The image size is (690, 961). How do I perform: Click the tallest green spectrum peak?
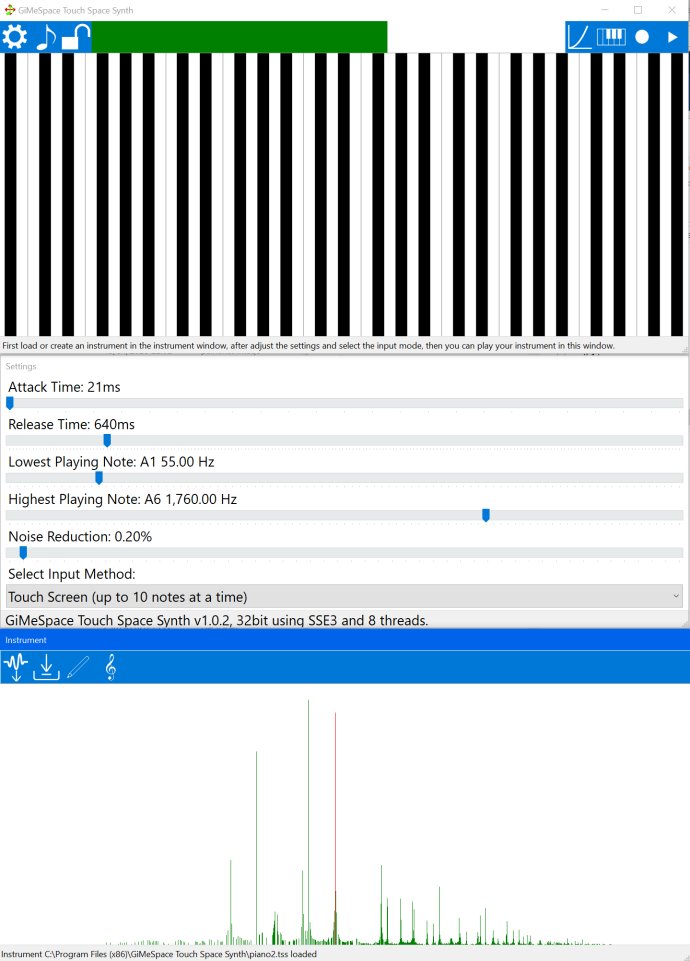tap(308, 821)
